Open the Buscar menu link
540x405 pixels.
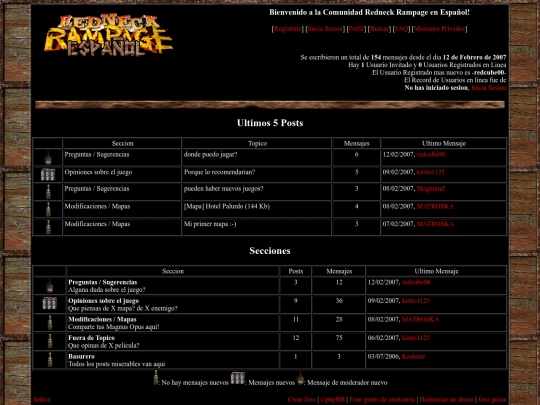(379, 29)
